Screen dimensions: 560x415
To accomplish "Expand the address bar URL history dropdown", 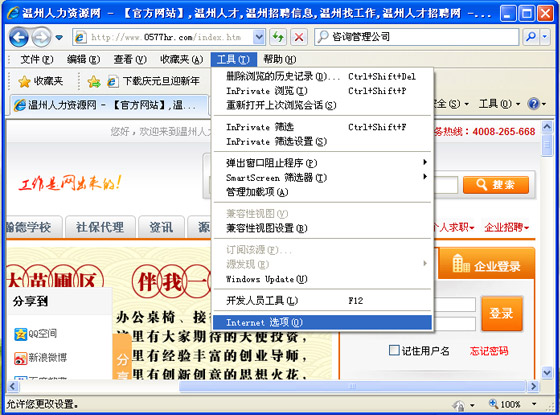I will (x=259, y=37).
